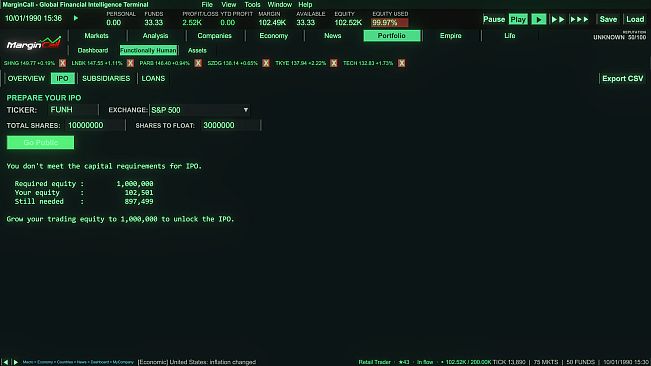Switch to the Analysis tab
Viewport: 651px width, 366px height.
pos(155,36)
